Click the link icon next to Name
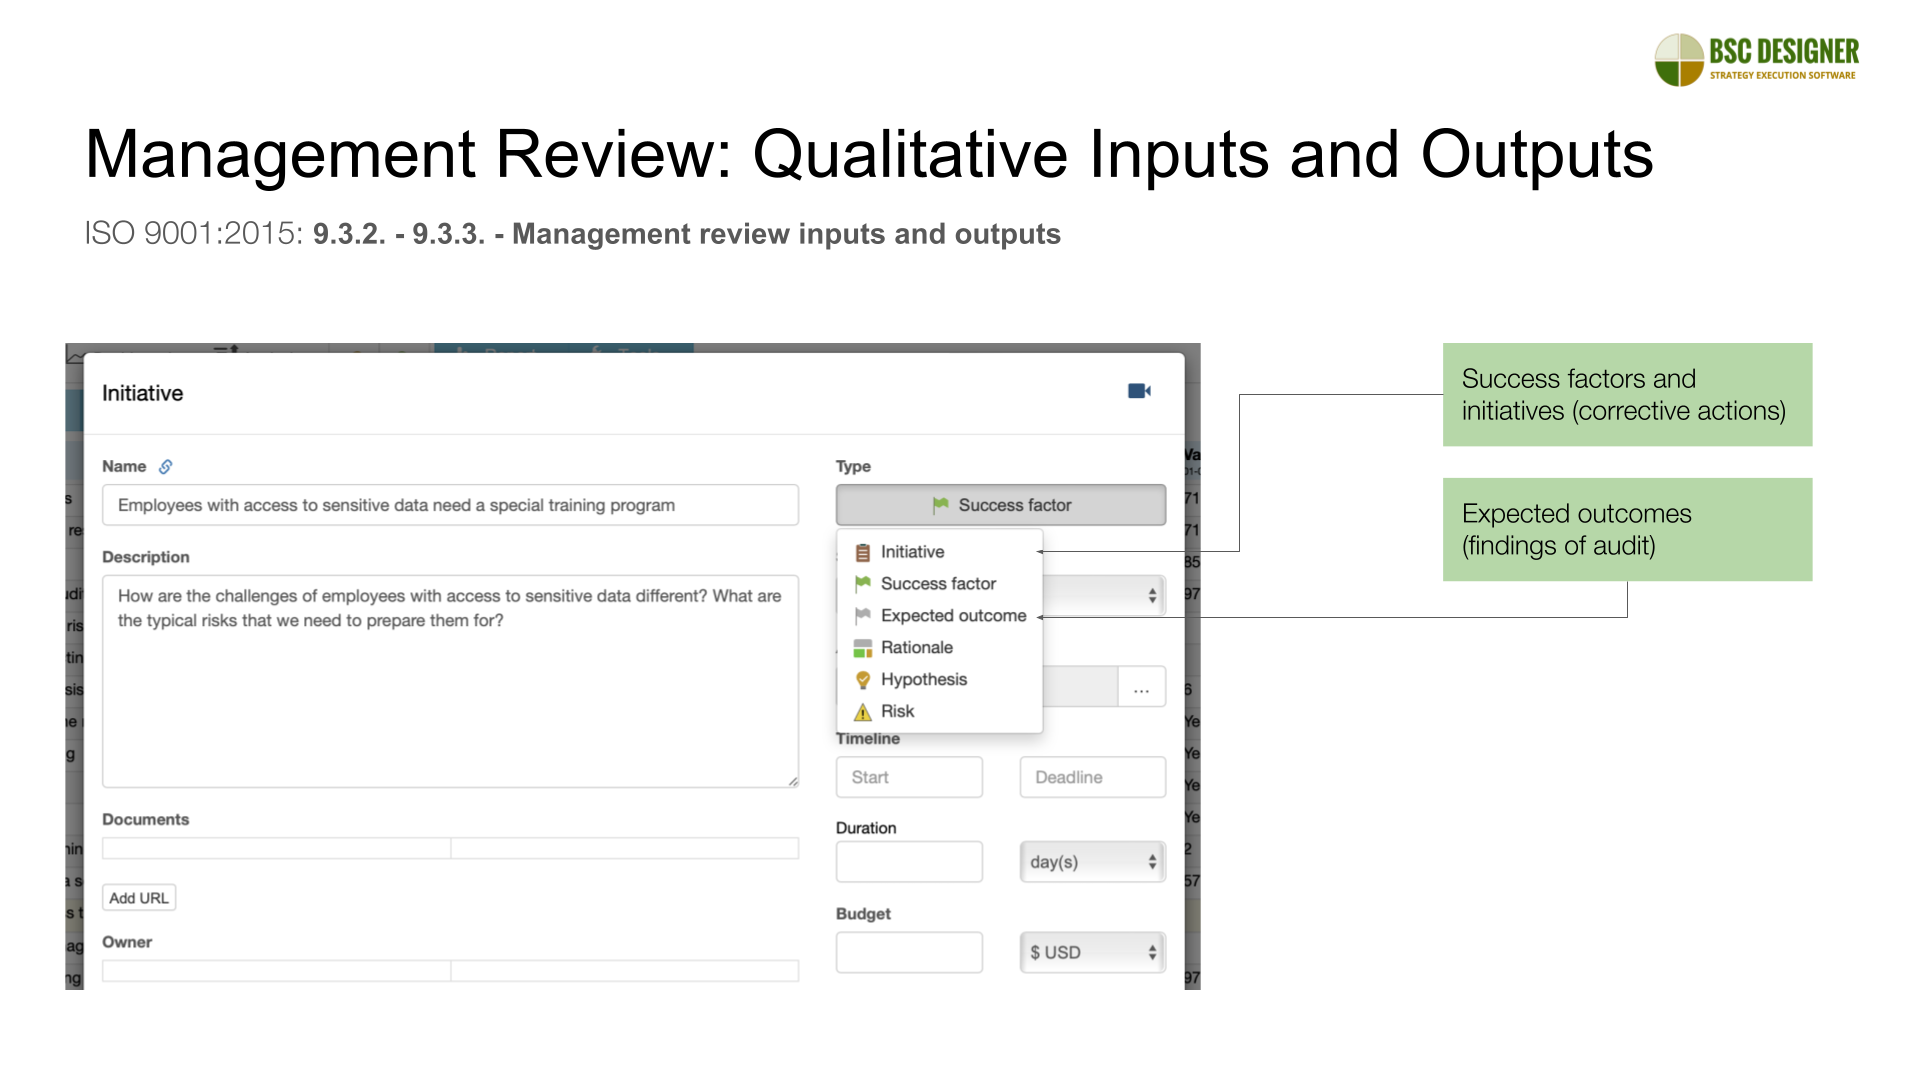This screenshot has width=1918, height=1080. [166, 467]
